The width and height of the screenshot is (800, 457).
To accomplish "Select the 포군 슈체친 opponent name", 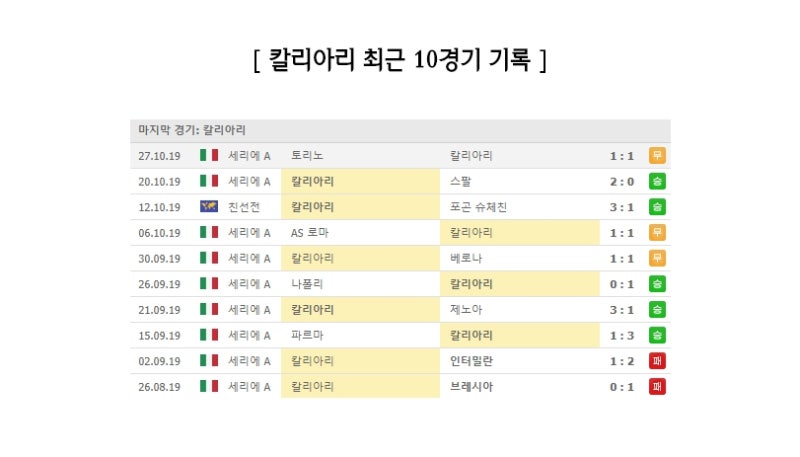I will tap(479, 207).
